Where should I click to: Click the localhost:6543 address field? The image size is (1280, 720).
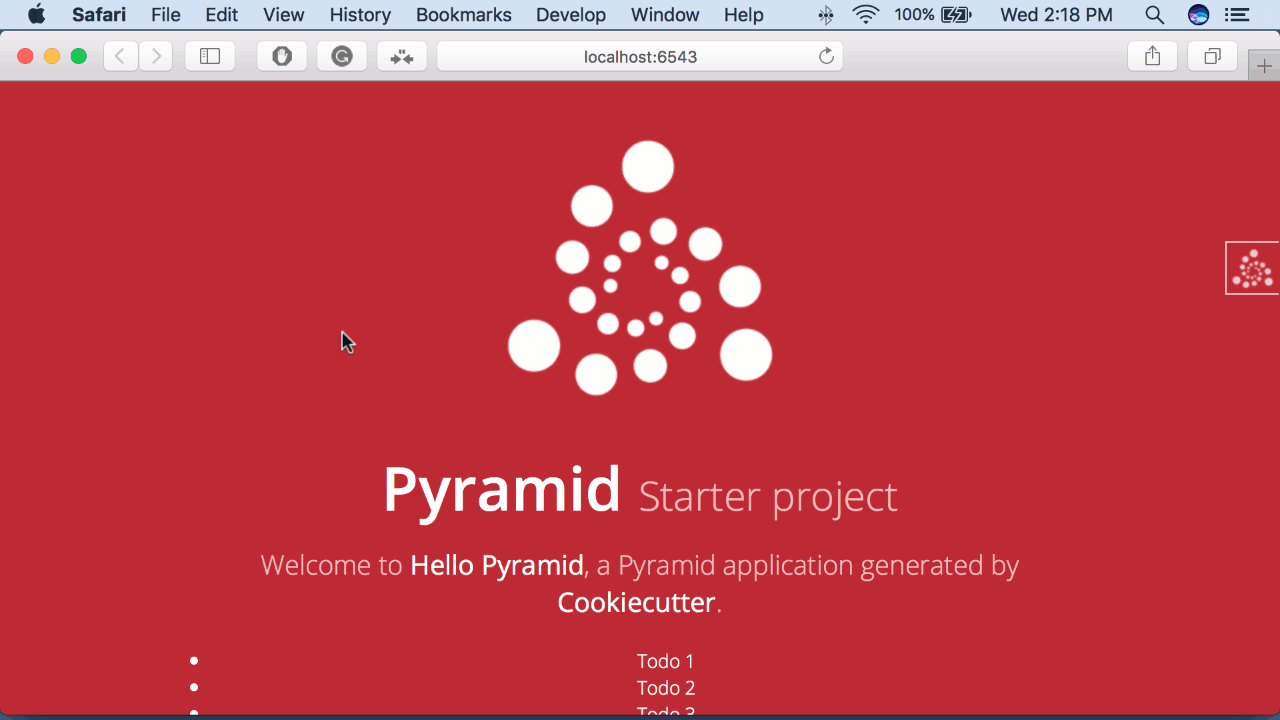[640, 57]
